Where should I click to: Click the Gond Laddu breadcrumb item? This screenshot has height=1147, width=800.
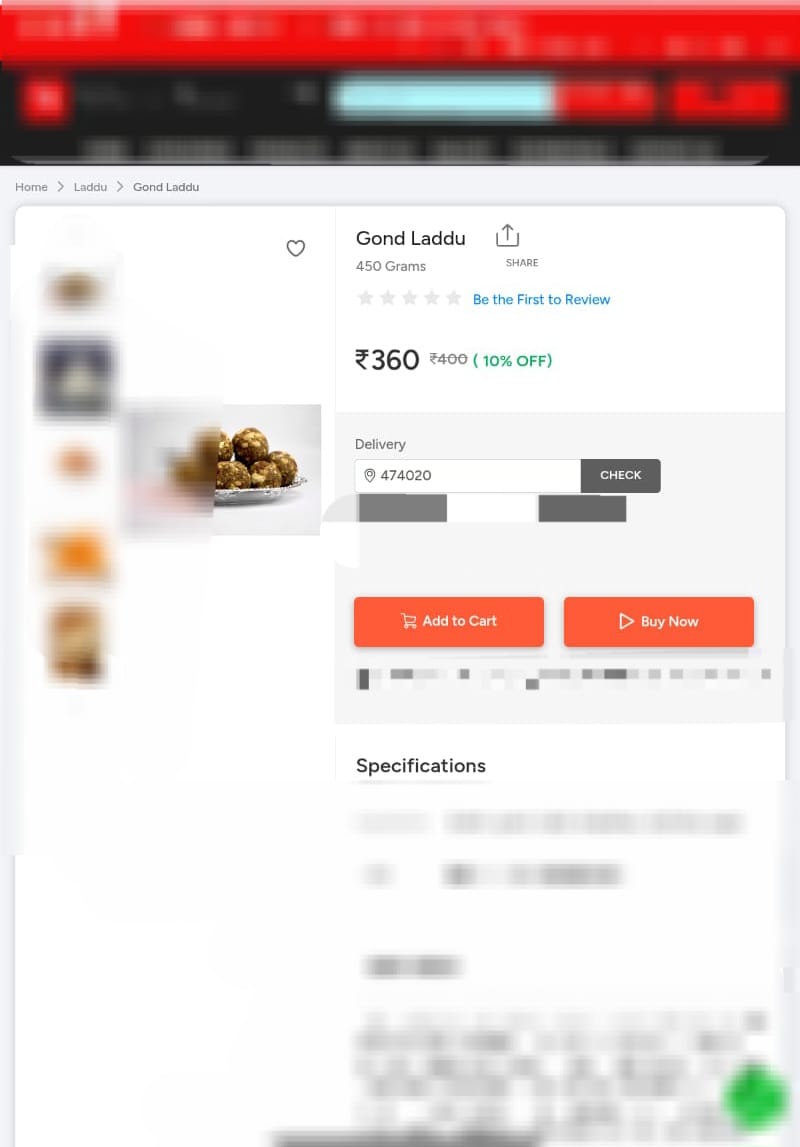coord(166,187)
